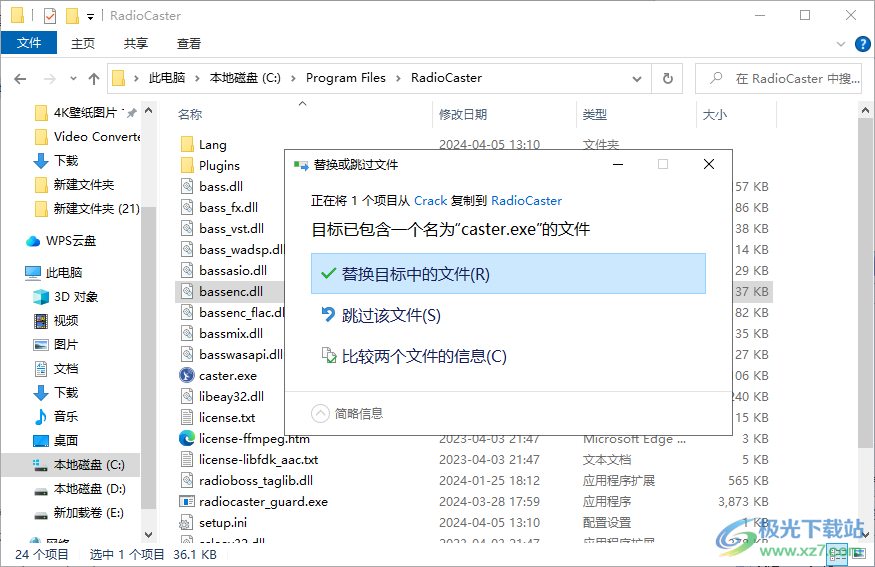Select license-libfdk_aac.txt in the file list
The width and height of the screenshot is (875, 567).
coord(258,460)
